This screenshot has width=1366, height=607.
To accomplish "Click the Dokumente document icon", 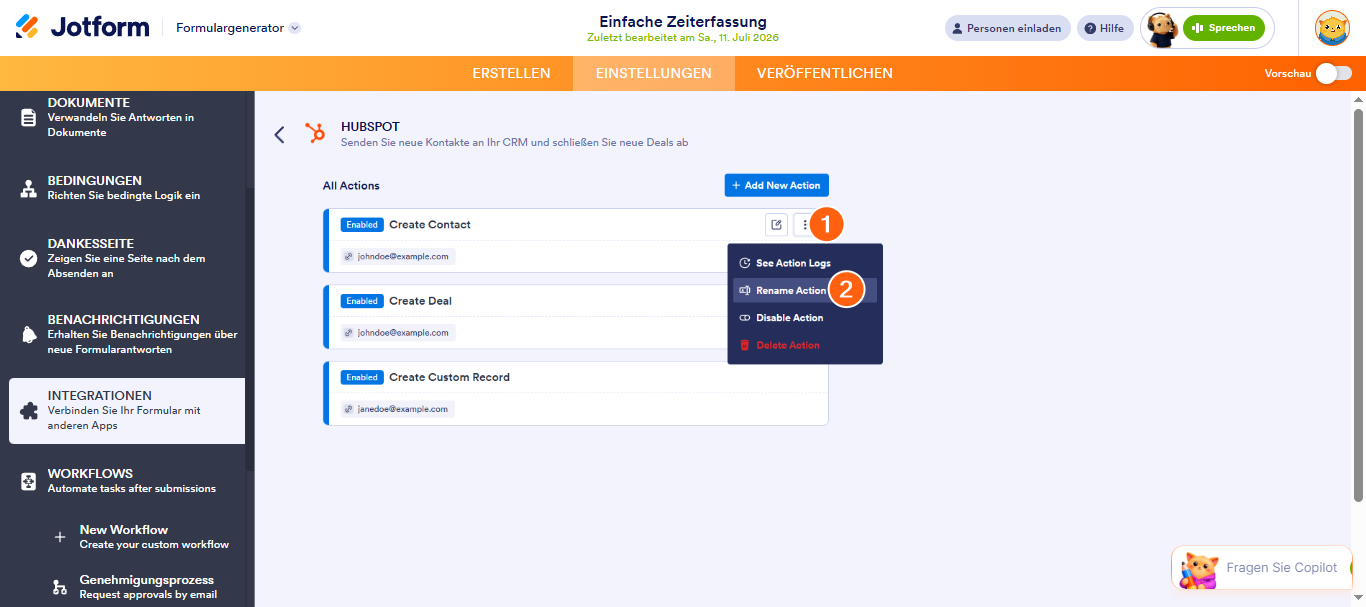I will tap(29, 117).
